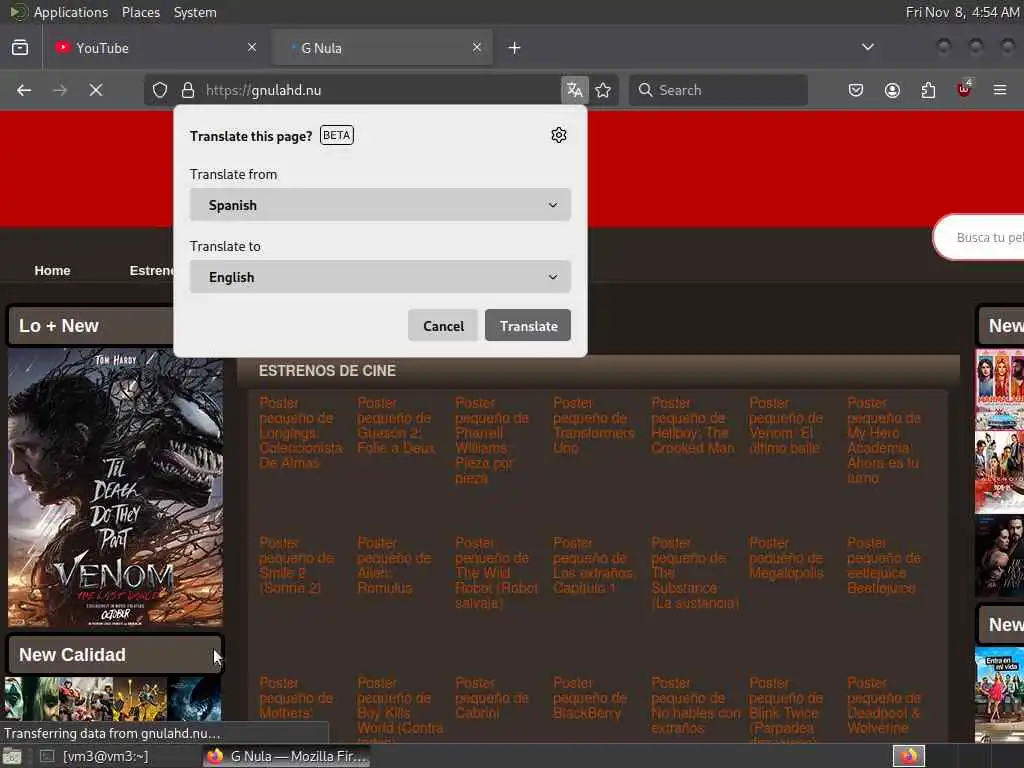Screen dimensions: 1024x768
Task: Open the Firefox hamburger menu
Action: [x=1000, y=90]
